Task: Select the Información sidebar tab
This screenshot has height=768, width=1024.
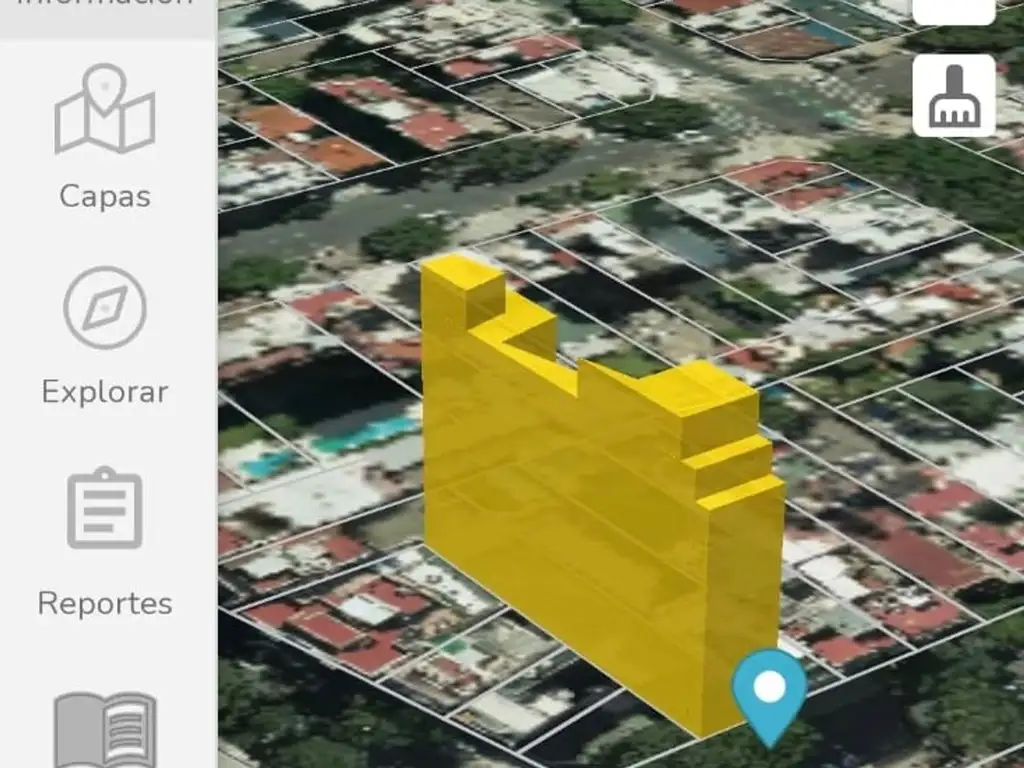Action: pos(105,8)
